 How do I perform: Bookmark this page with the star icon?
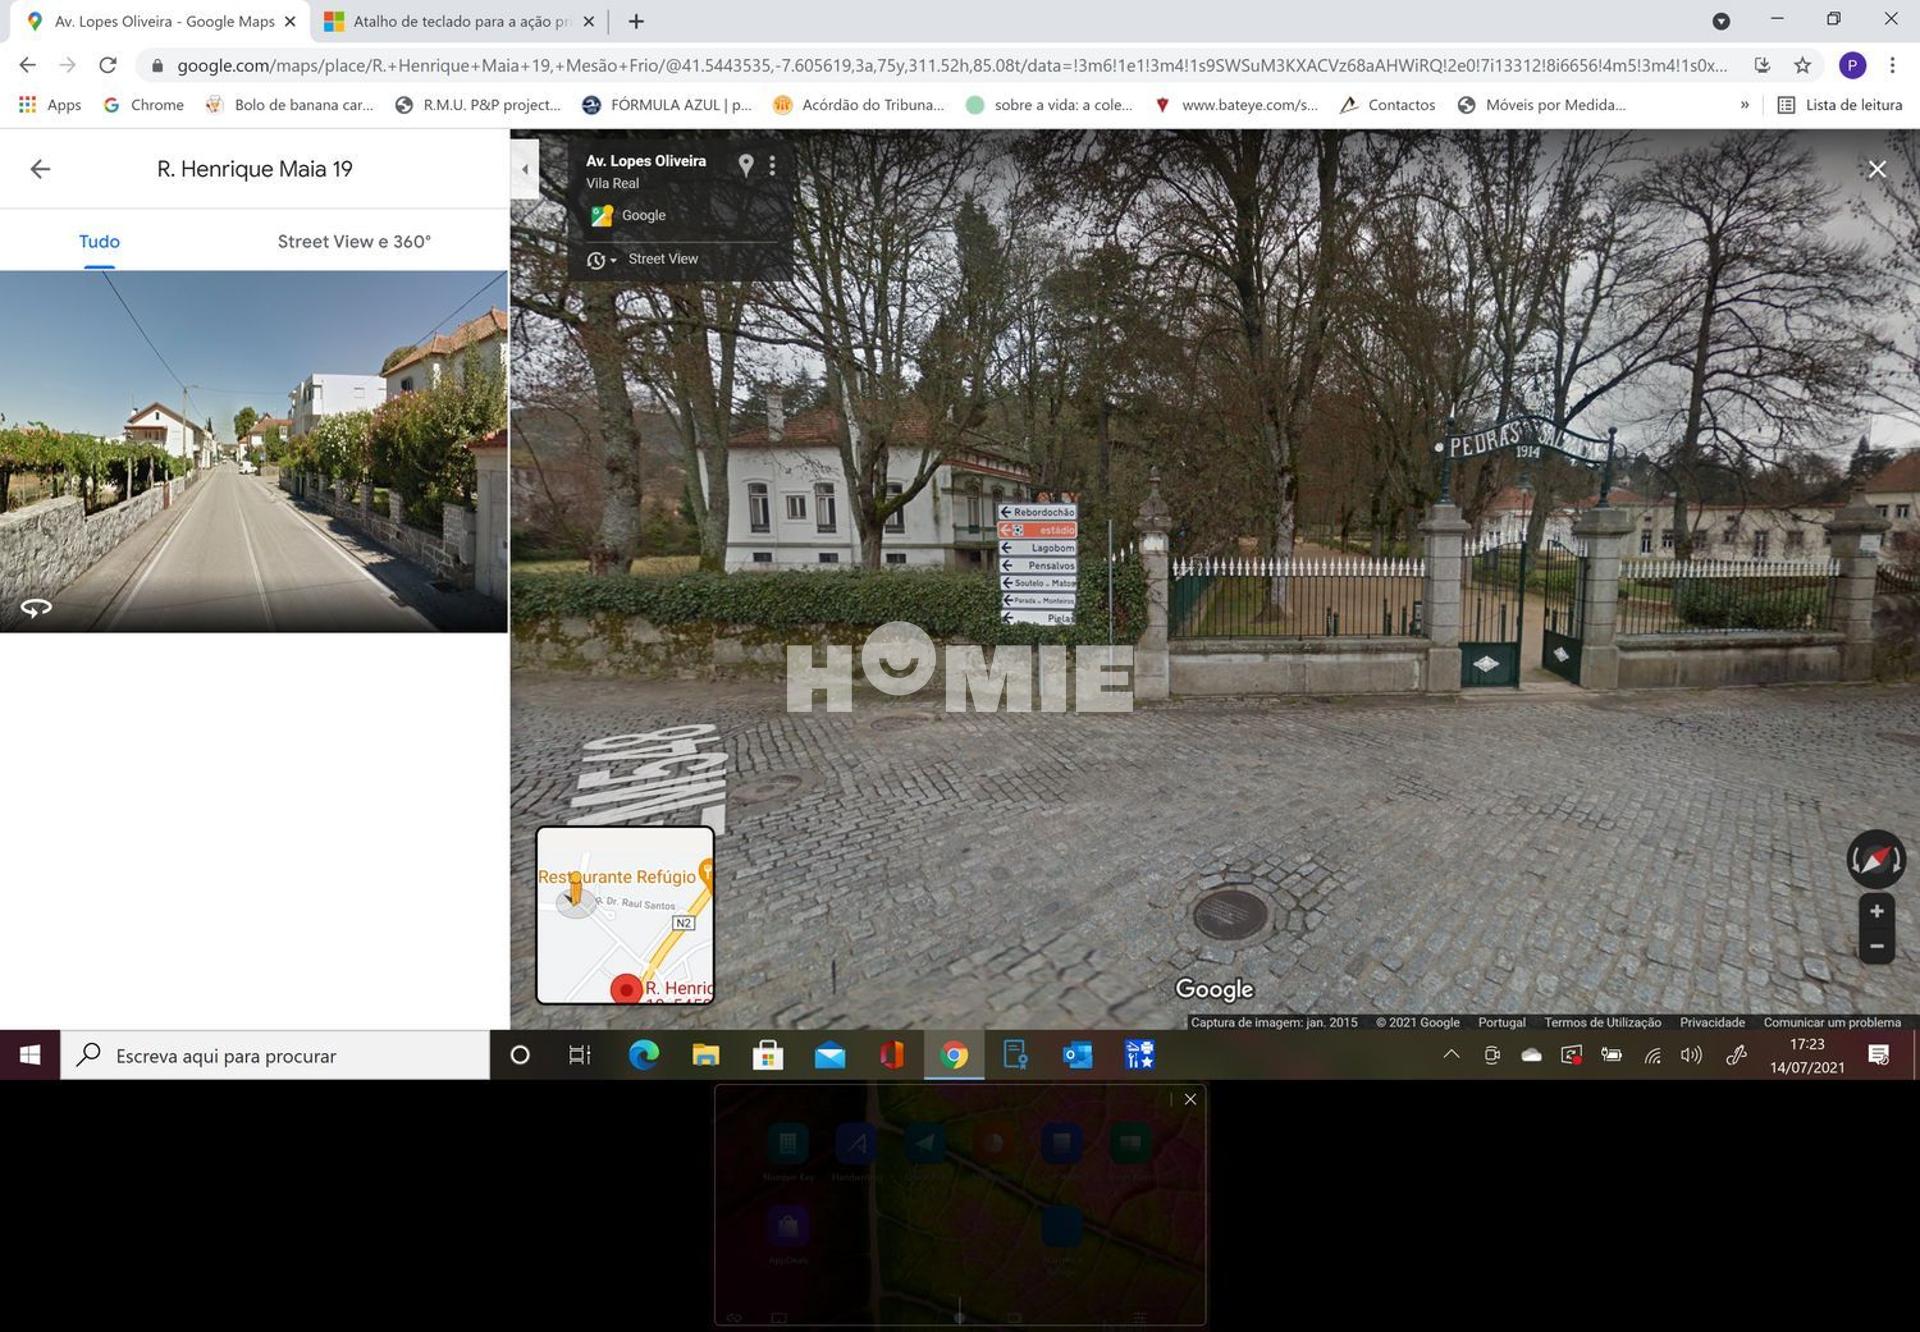click(1802, 65)
